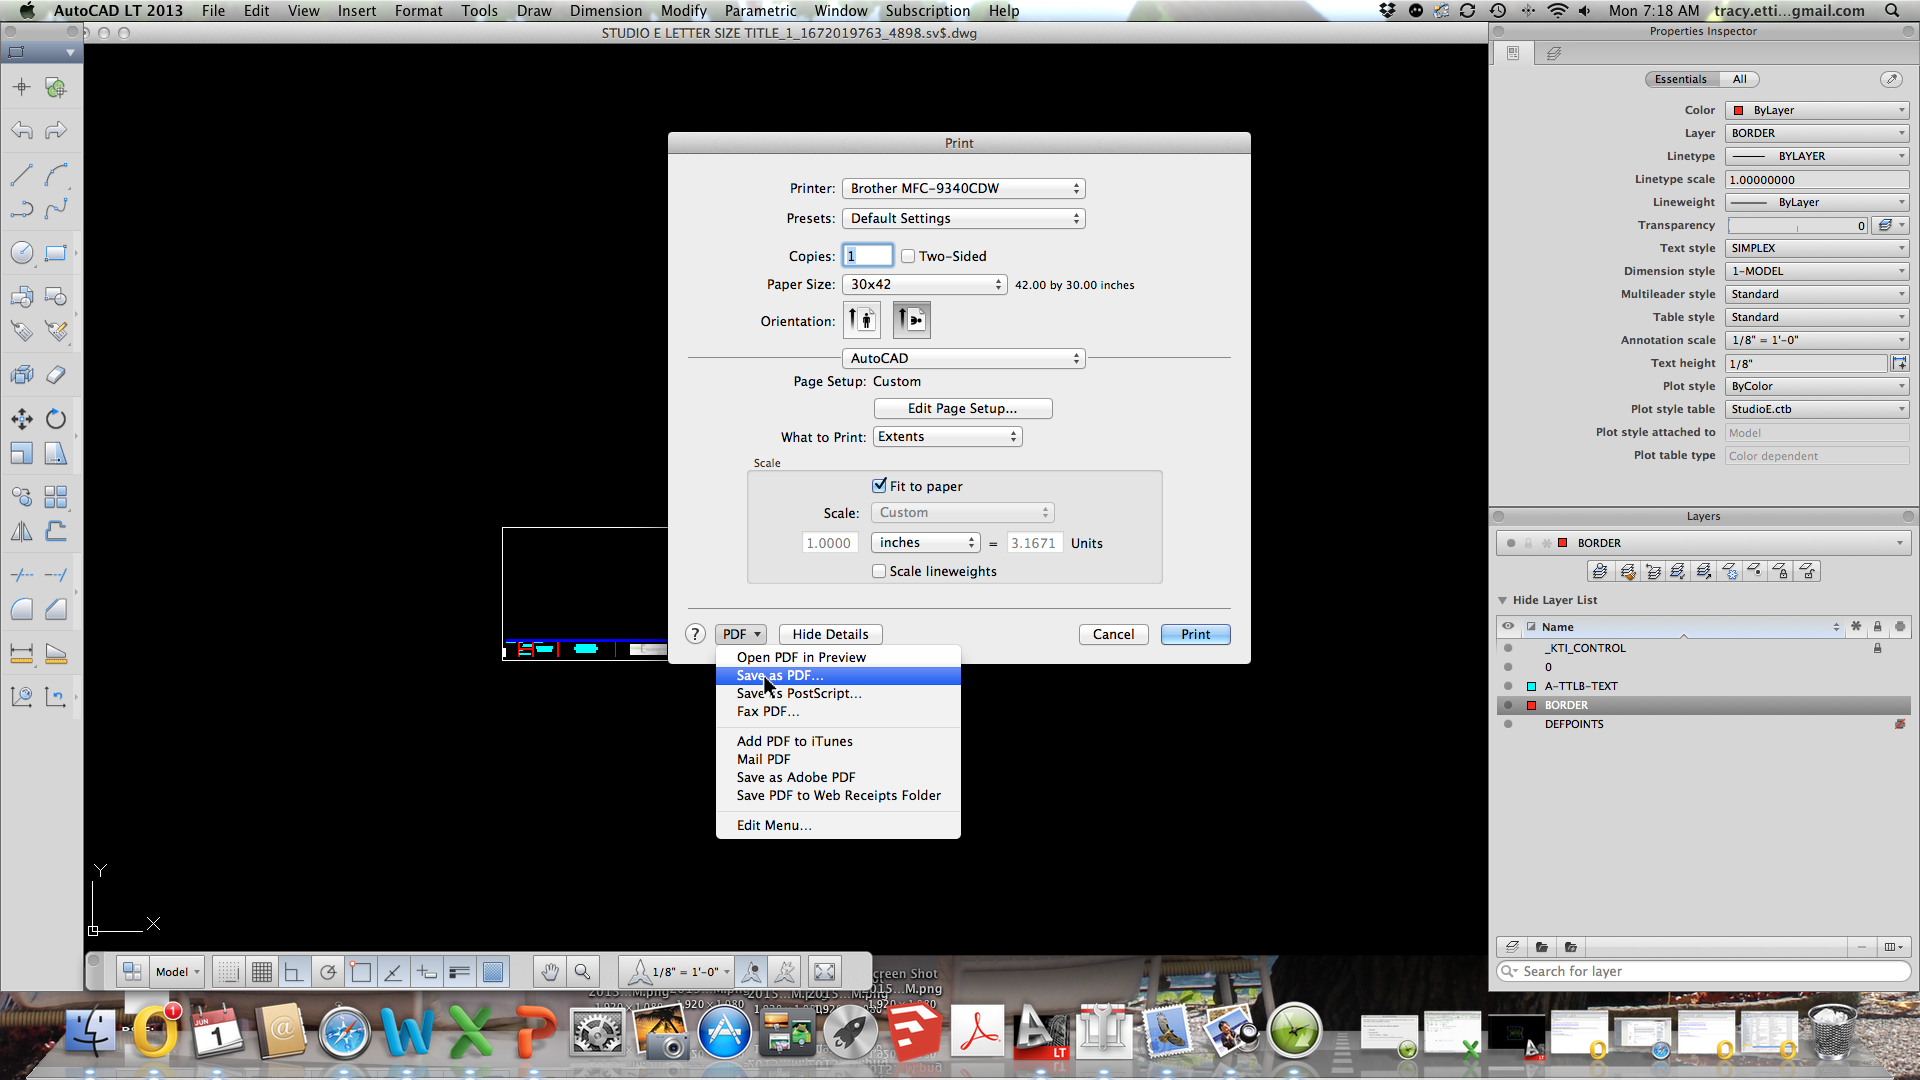Choose Open PDF in Preview
This screenshot has width=1920, height=1080.
click(838, 657)
